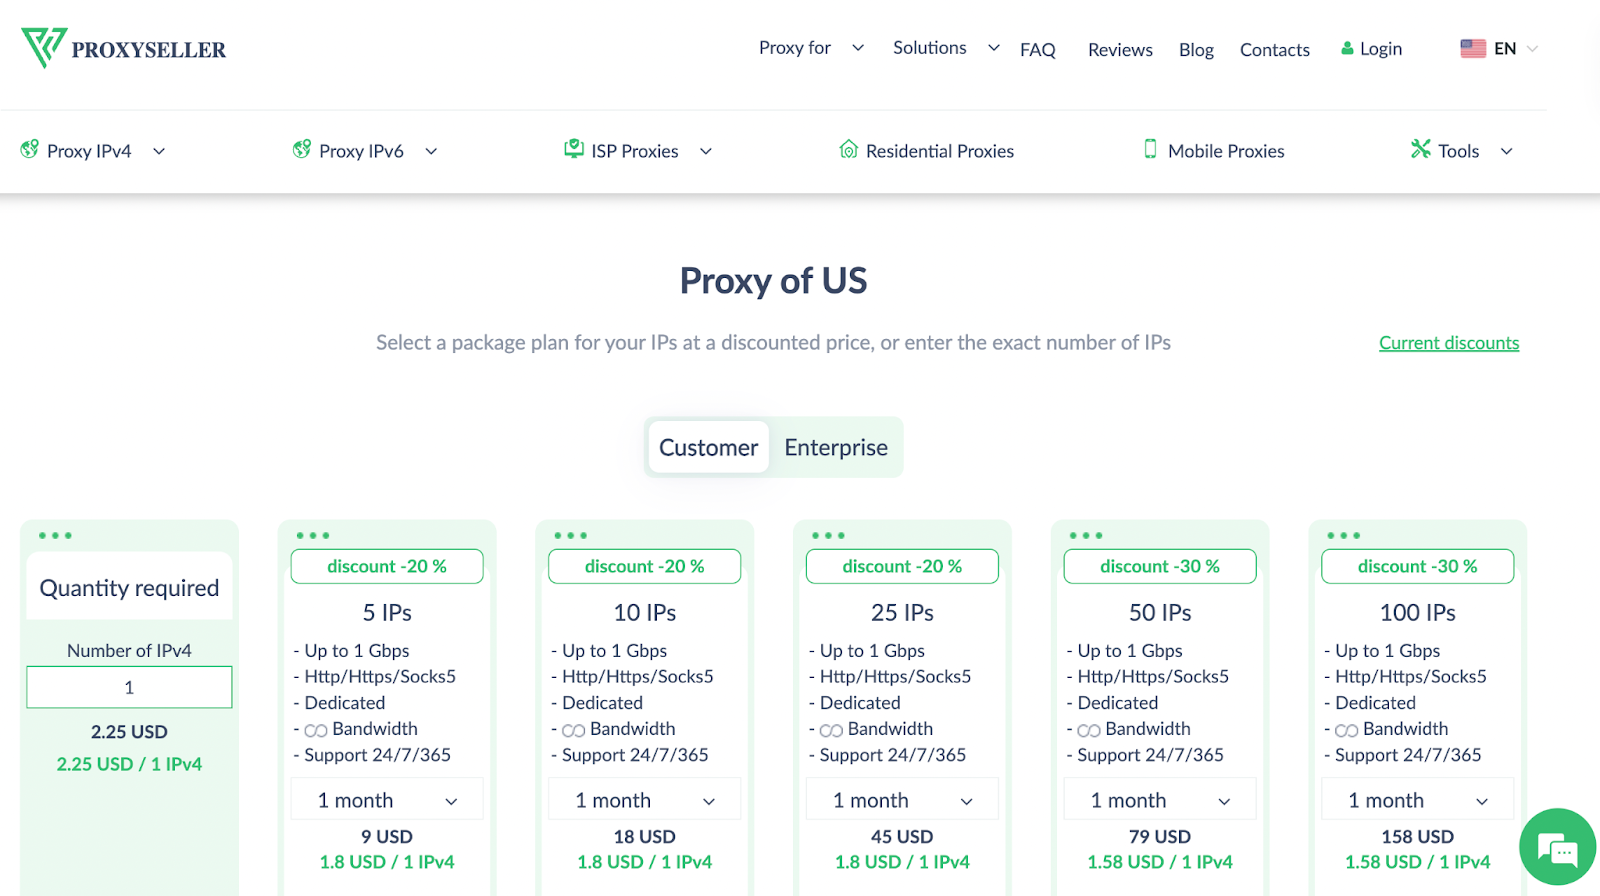Open the FAQ page
1600x896 pixels.
point(1038,49)
